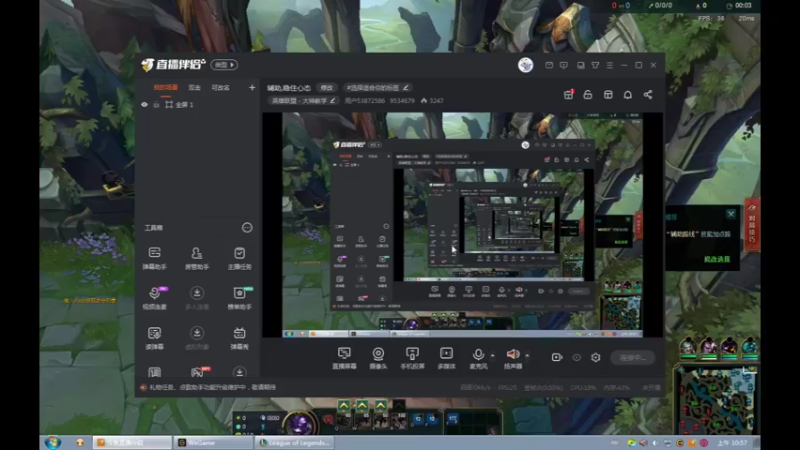Click the mode pill beside the 直播伴侣 logo
800x450 pixels.
pyautogui.click(x=224, y=65)
